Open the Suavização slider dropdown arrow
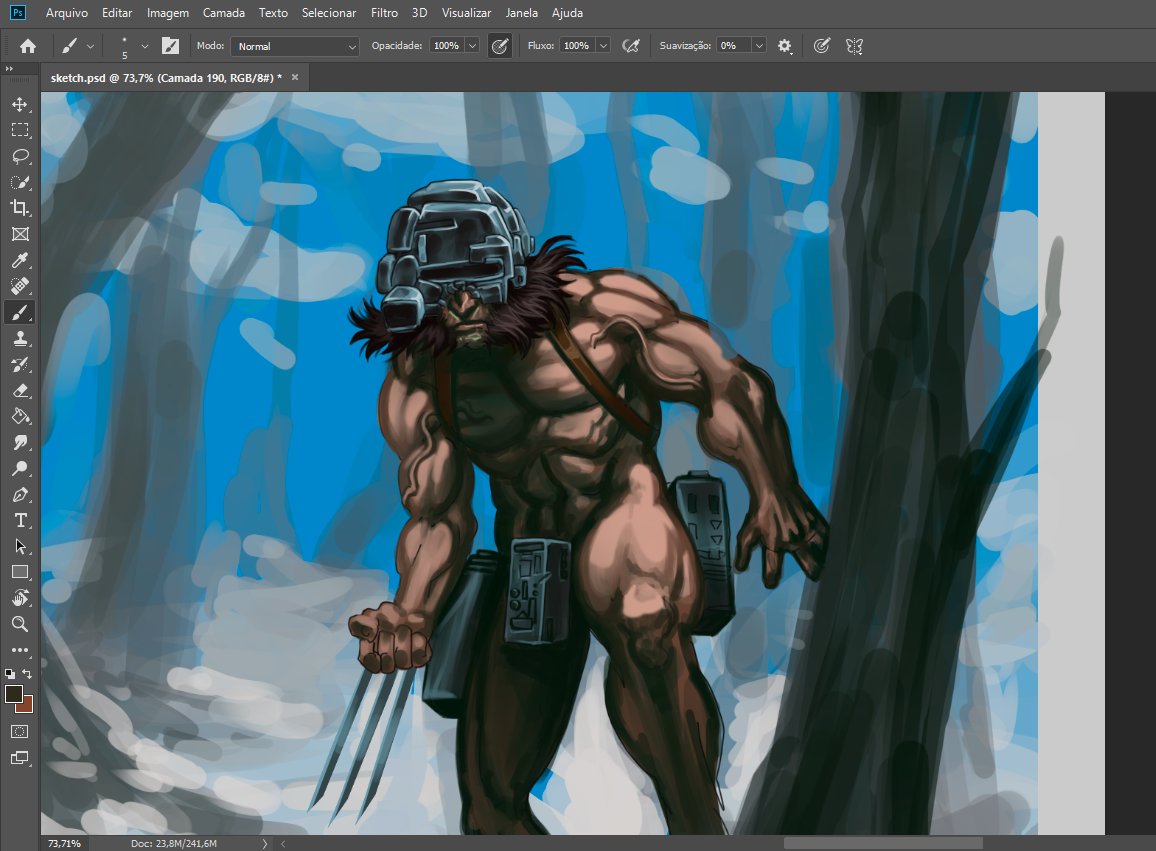1156x851 pixels. pos(759,46)
